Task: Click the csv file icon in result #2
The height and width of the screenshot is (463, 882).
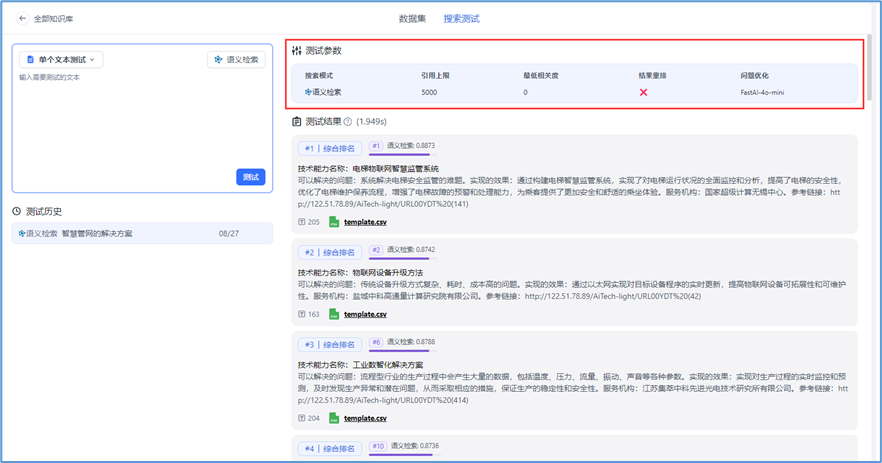Action: click(x=334, y=314)
